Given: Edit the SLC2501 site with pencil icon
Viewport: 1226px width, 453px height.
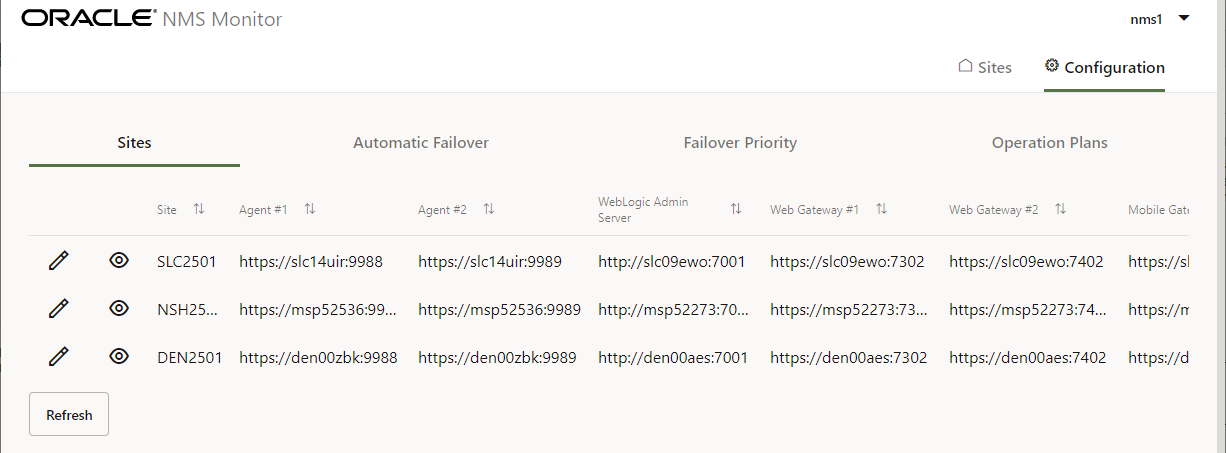Looking at the screenshot, I should click(x=59, y=261).
